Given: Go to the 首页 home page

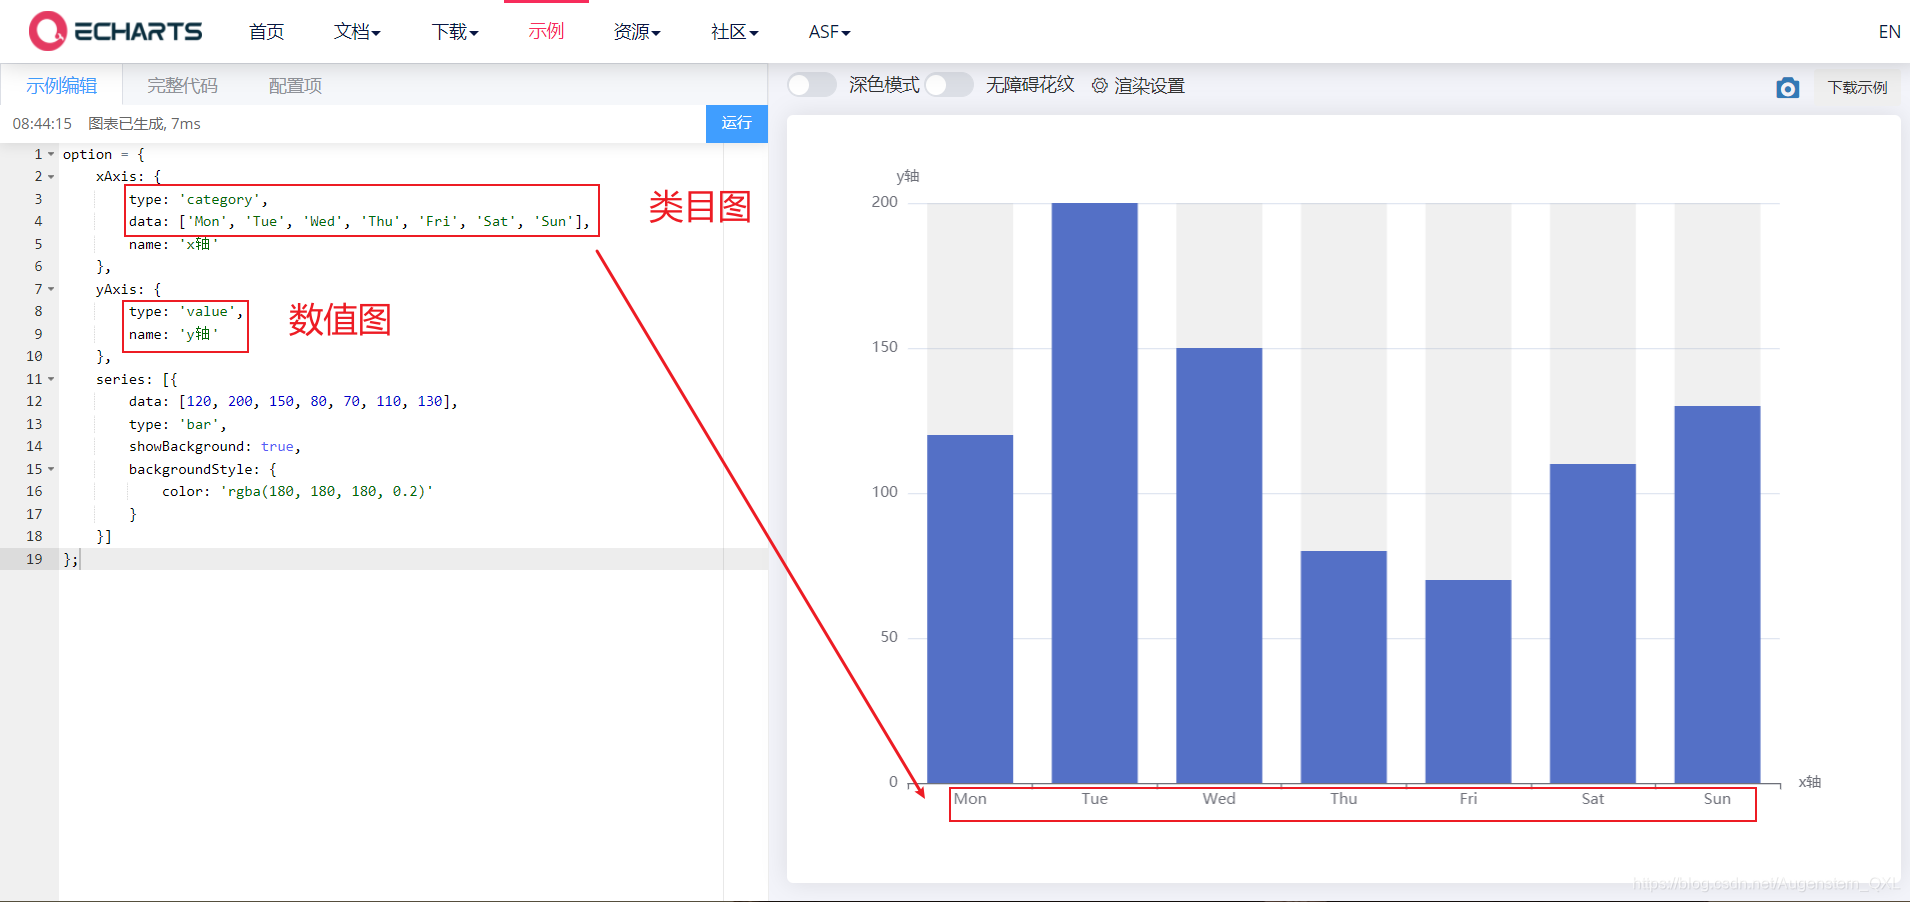Looking at the screenshot, I should tap(266, 32).
